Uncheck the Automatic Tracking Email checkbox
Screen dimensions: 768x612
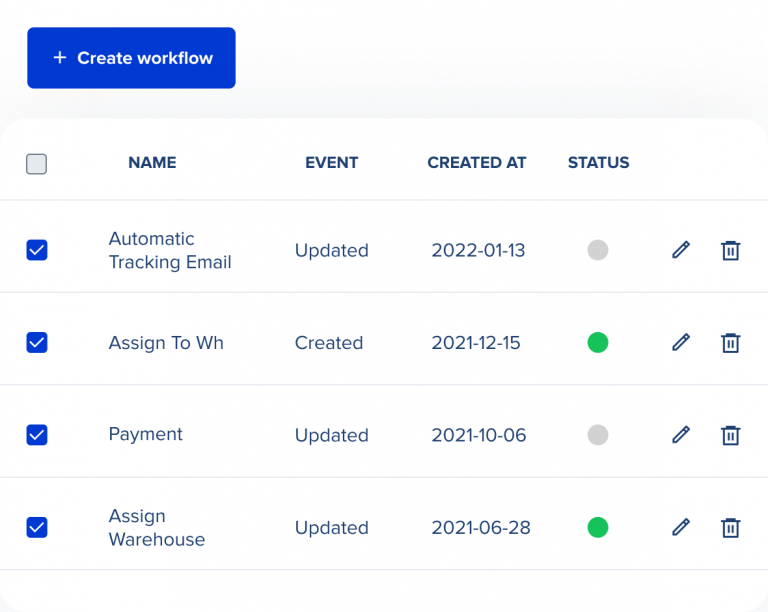[x=37, y=250]
